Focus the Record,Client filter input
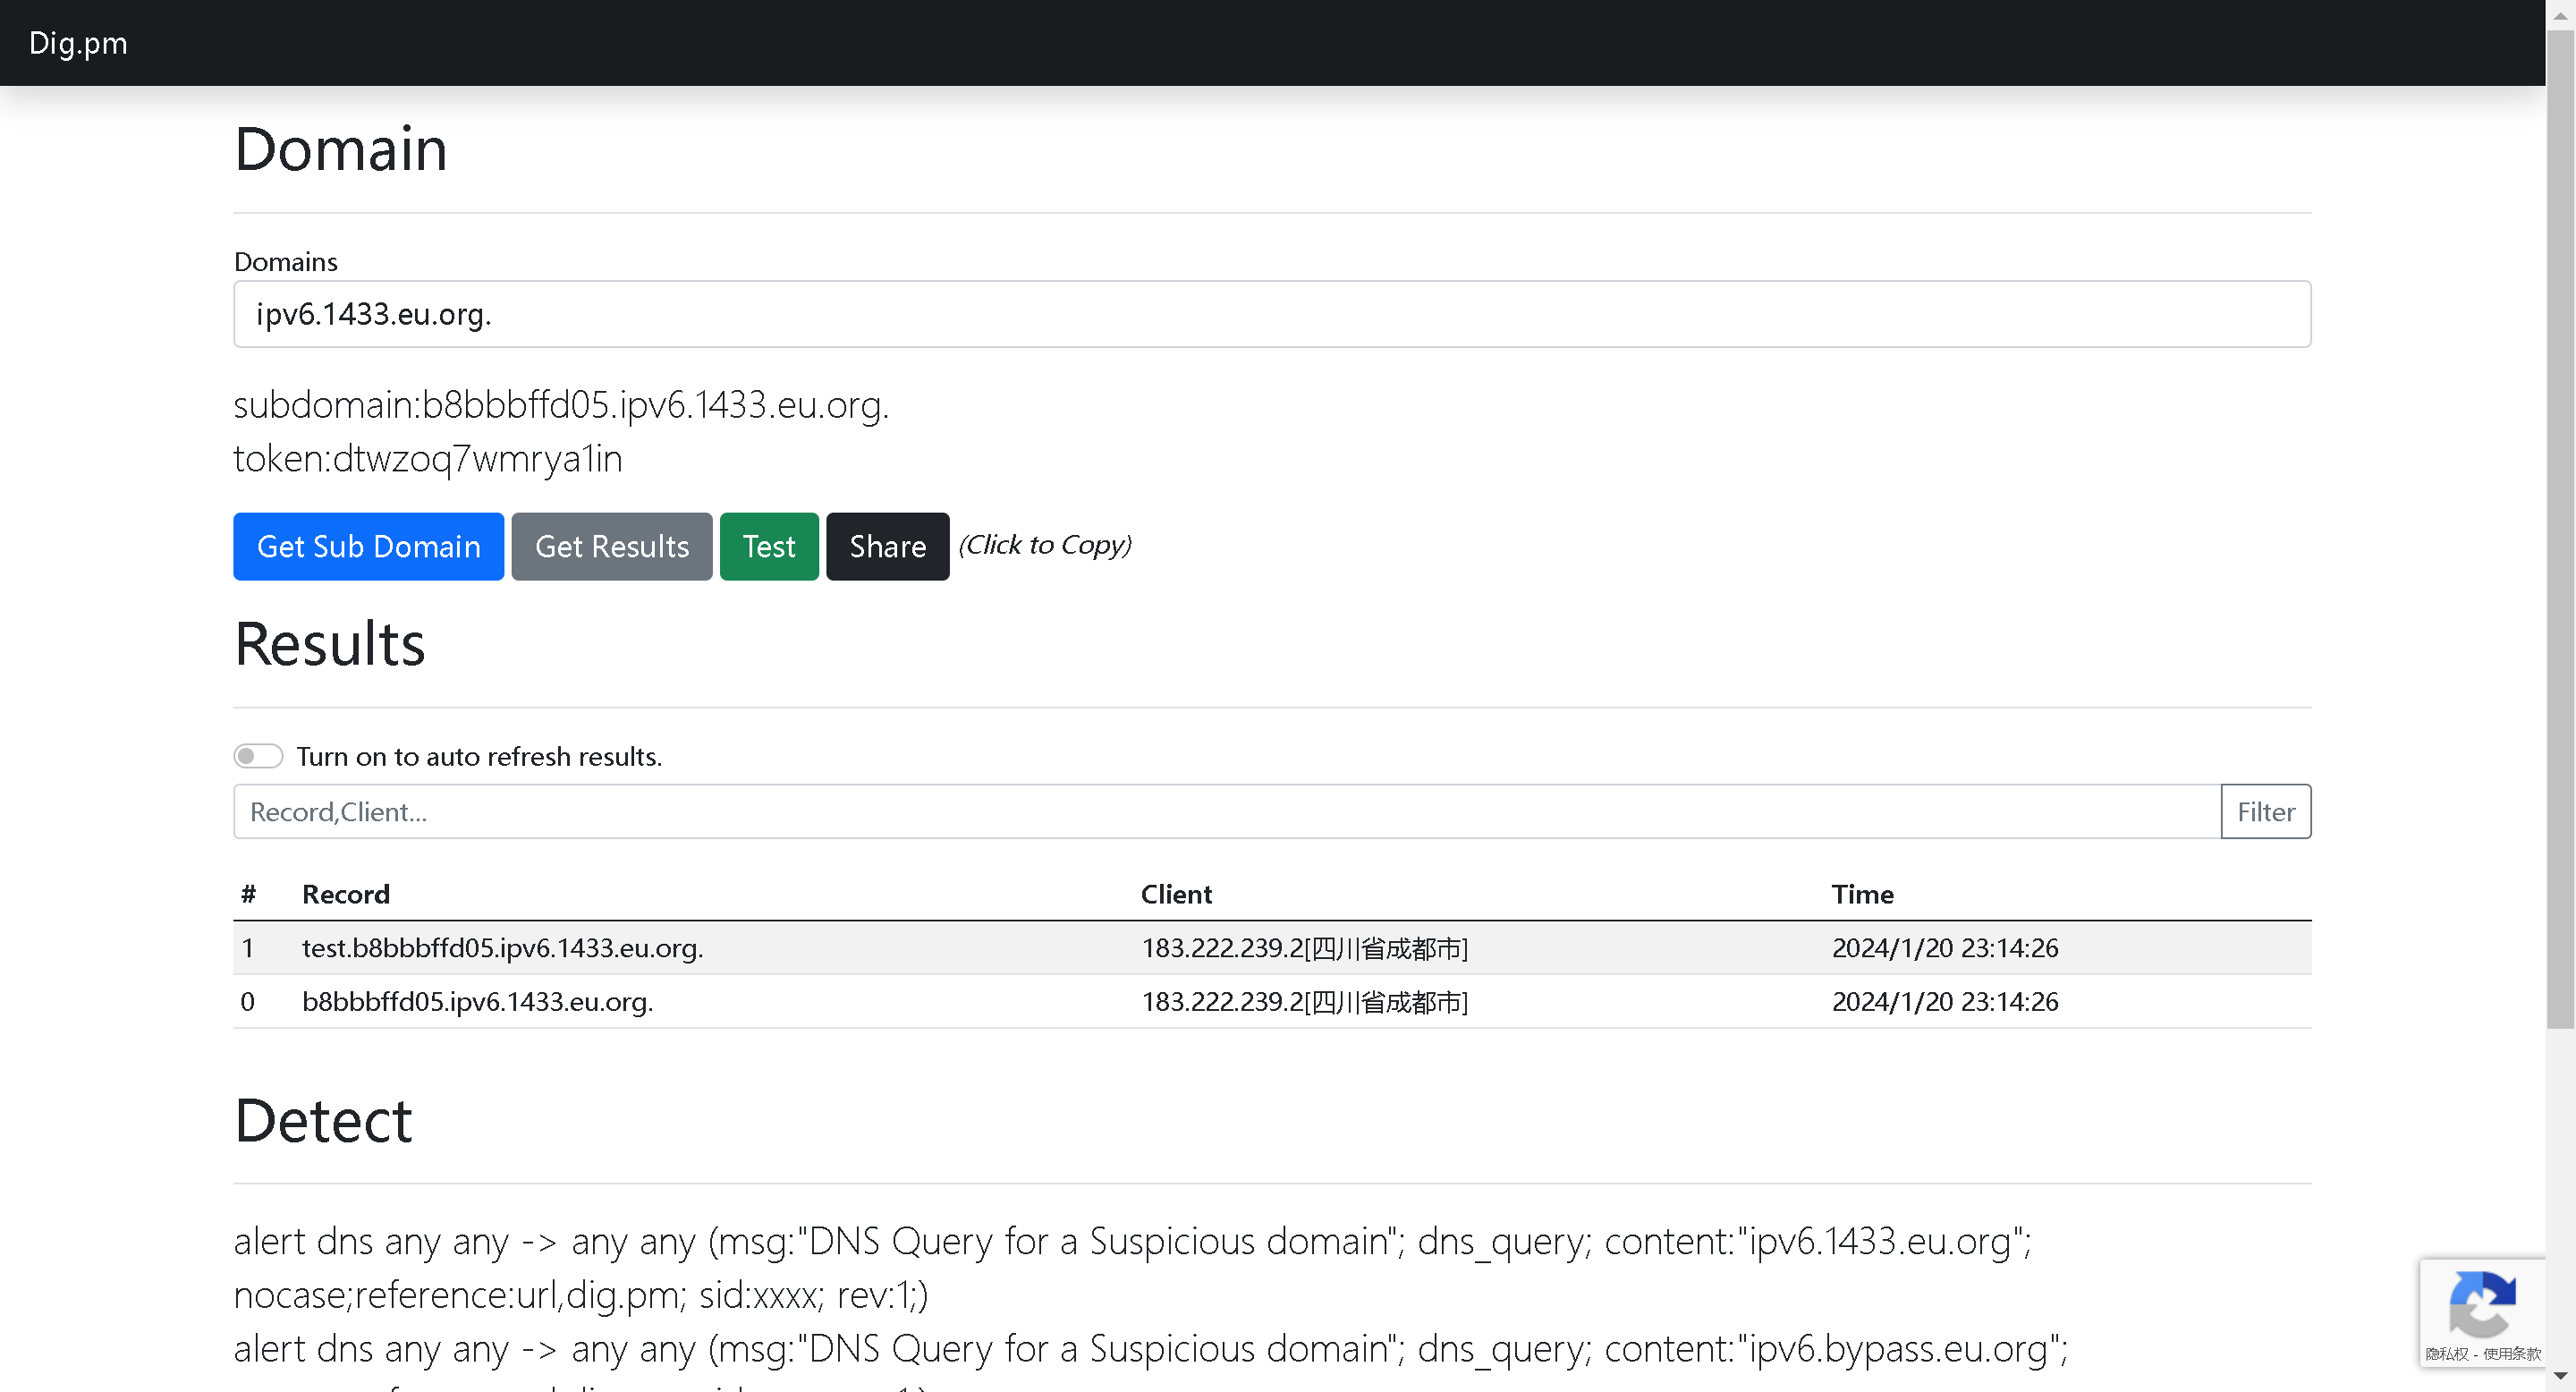 tap(1226, 811)
